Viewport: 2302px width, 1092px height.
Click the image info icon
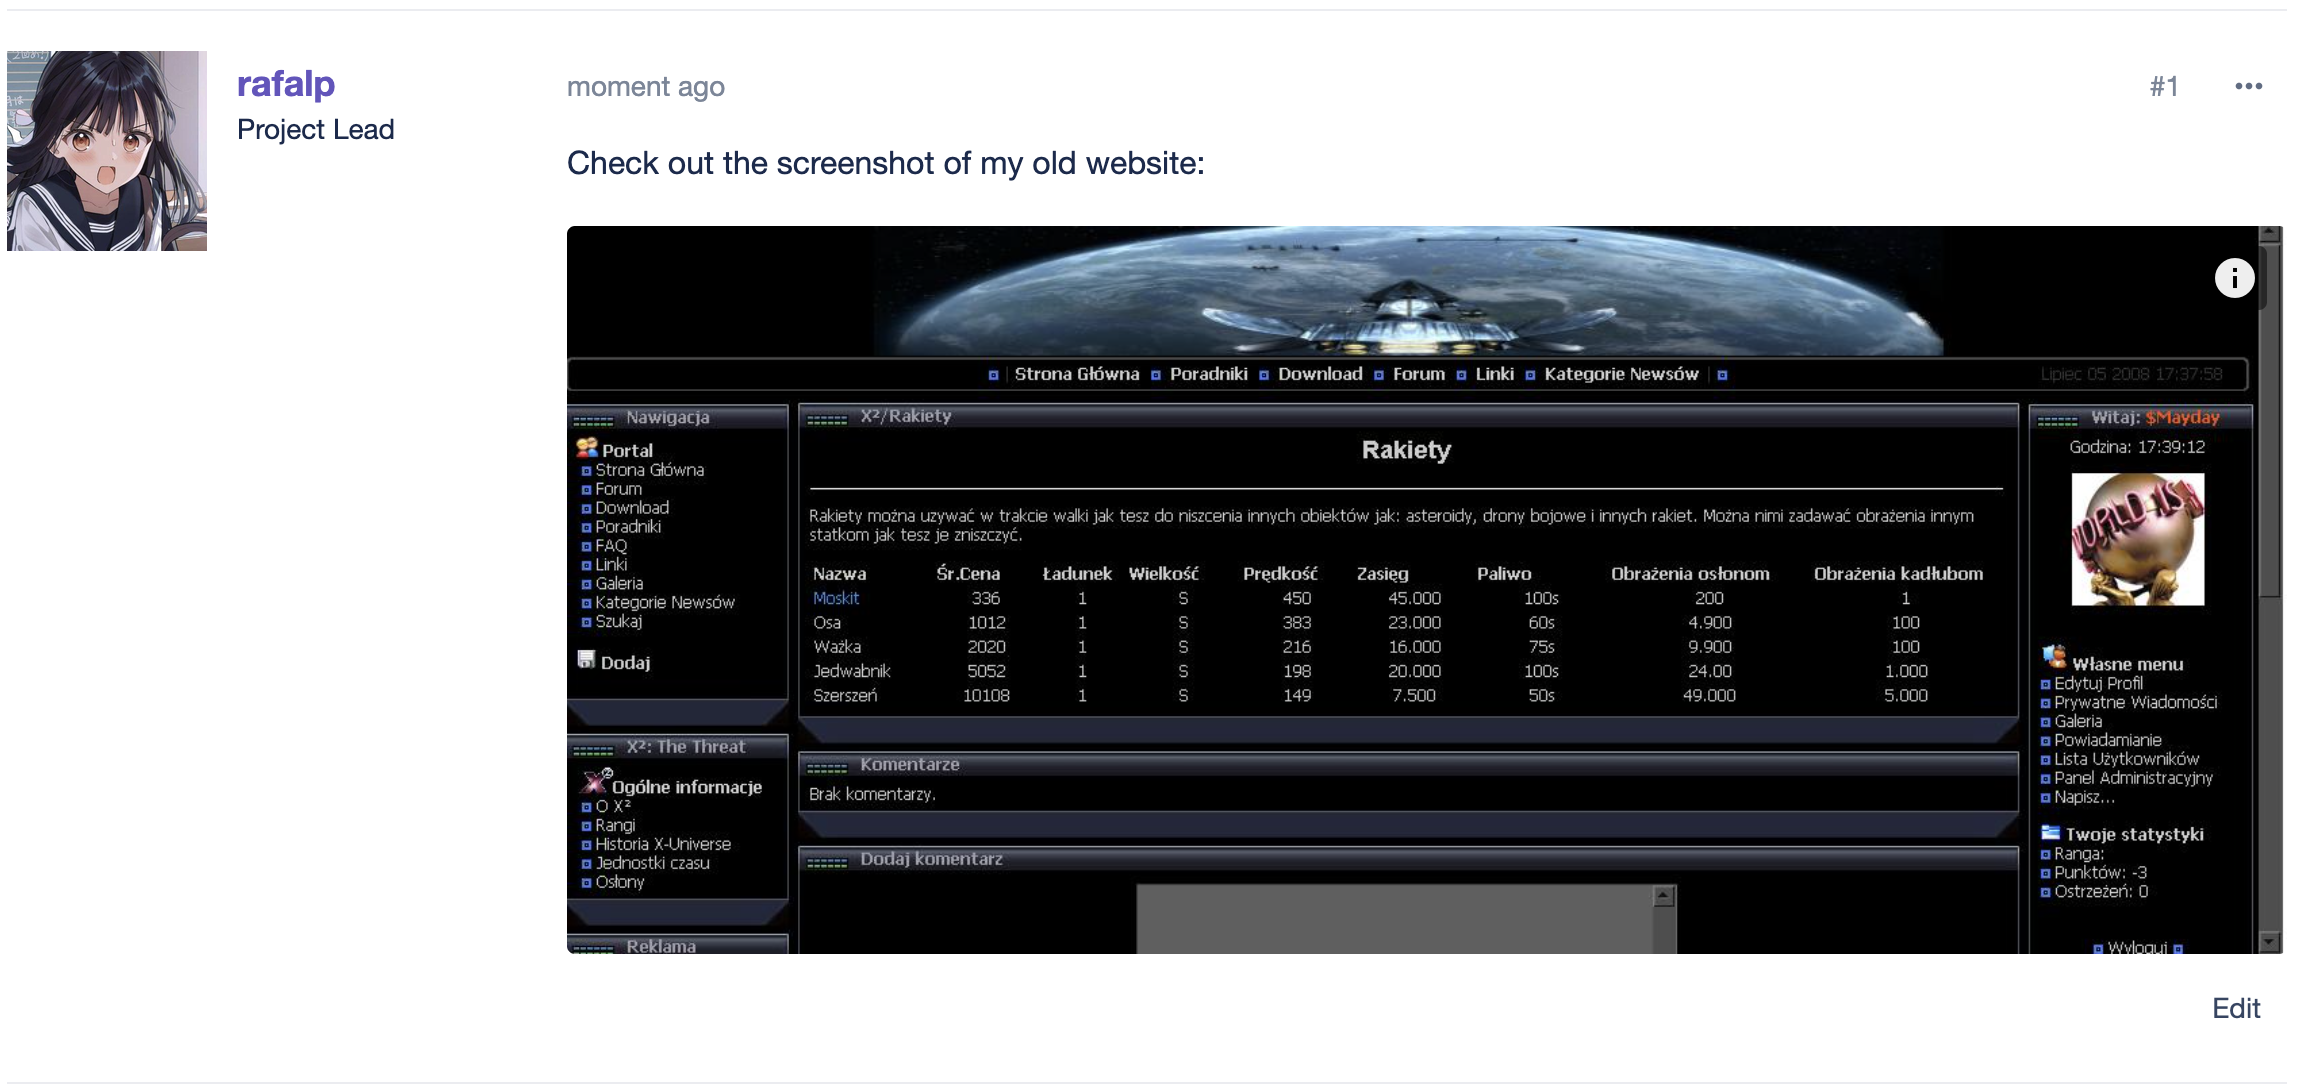click(x=2233, y=278)
